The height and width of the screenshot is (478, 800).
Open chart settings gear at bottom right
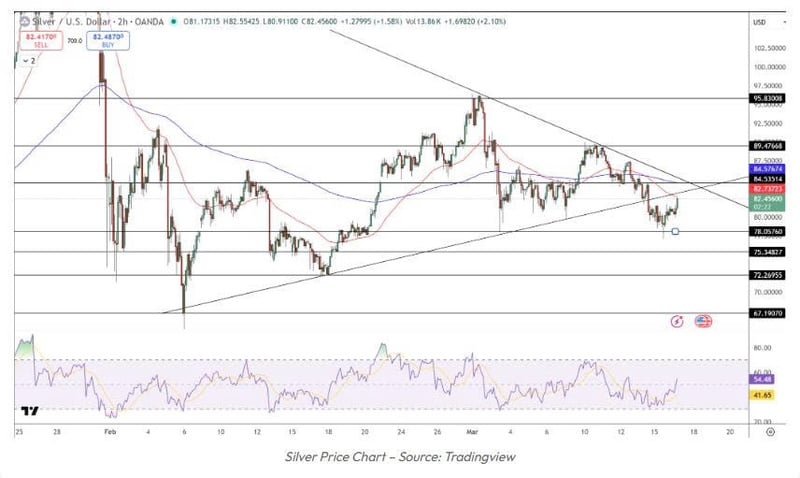769,432
